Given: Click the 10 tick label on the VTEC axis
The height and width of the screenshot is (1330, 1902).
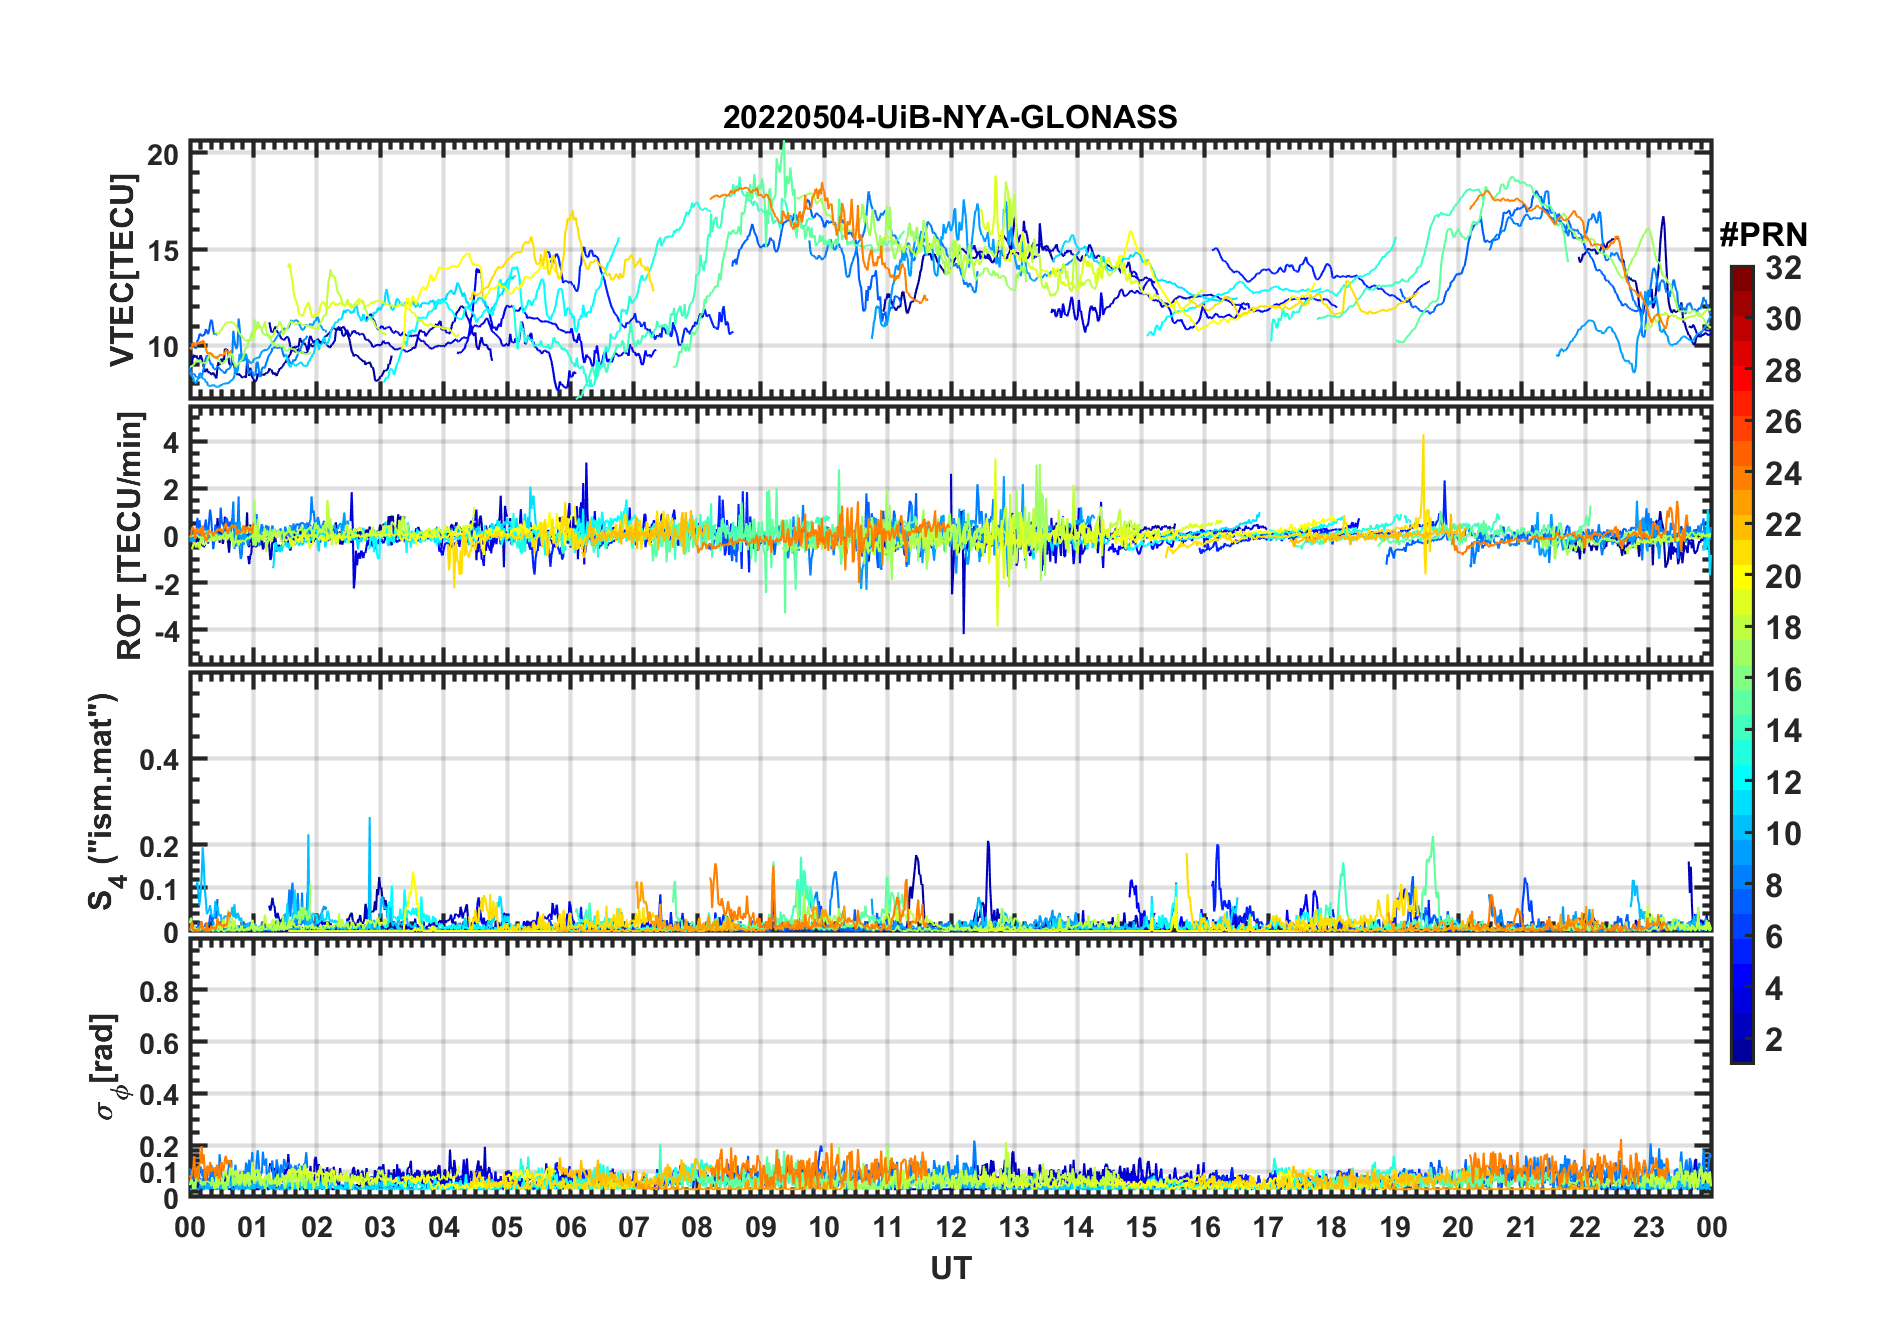Looking at the screenshot, I should [163, 348].
